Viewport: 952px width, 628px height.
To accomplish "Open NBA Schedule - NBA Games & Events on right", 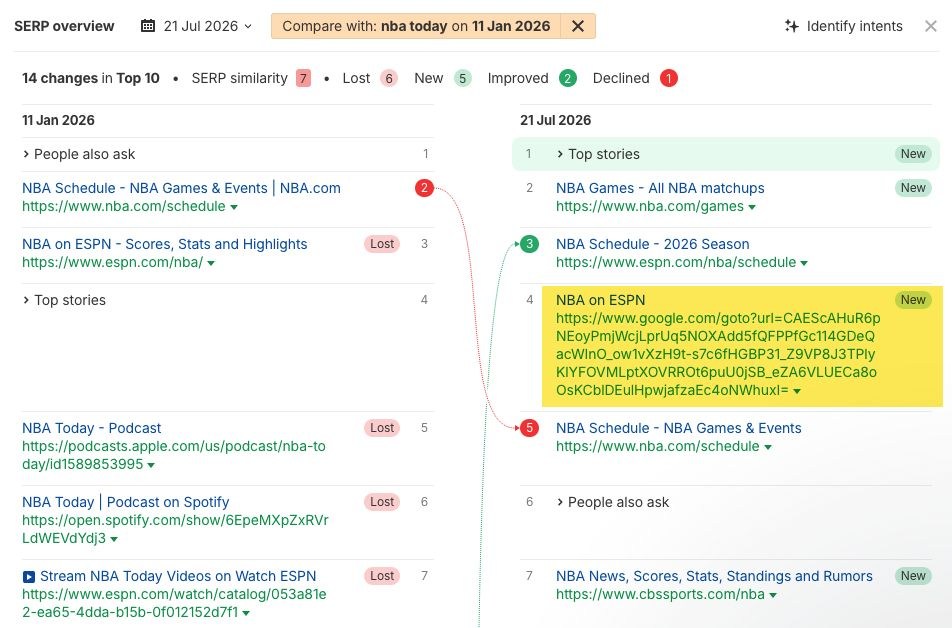I will (x=679, y=428).
